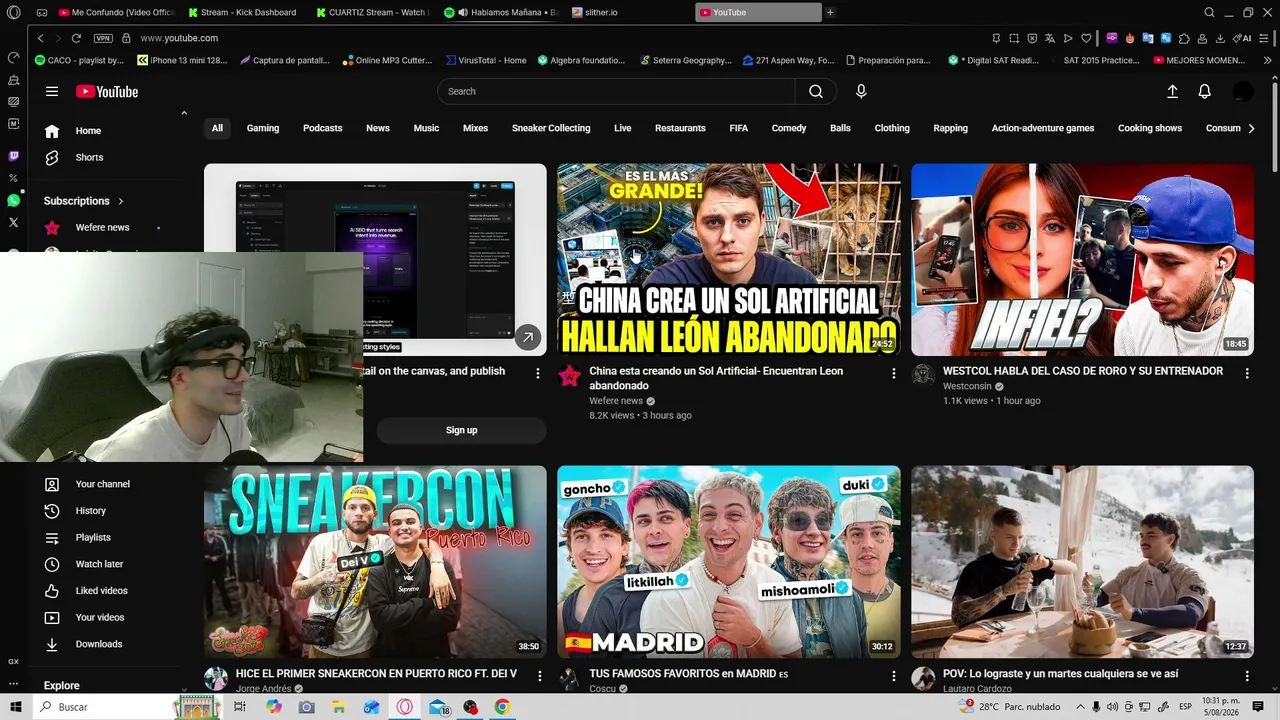Open the Westconsin channel avatar
The height and width of the screenshot is (720, 1280).
click(x=923, y=375)
